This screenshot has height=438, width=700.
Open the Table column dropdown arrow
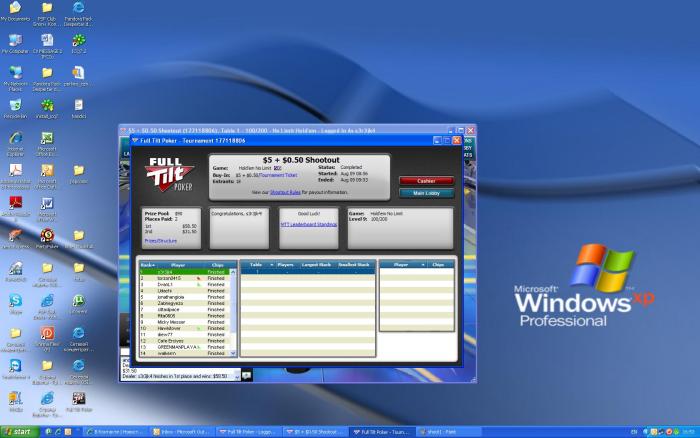tap(271, 265)
